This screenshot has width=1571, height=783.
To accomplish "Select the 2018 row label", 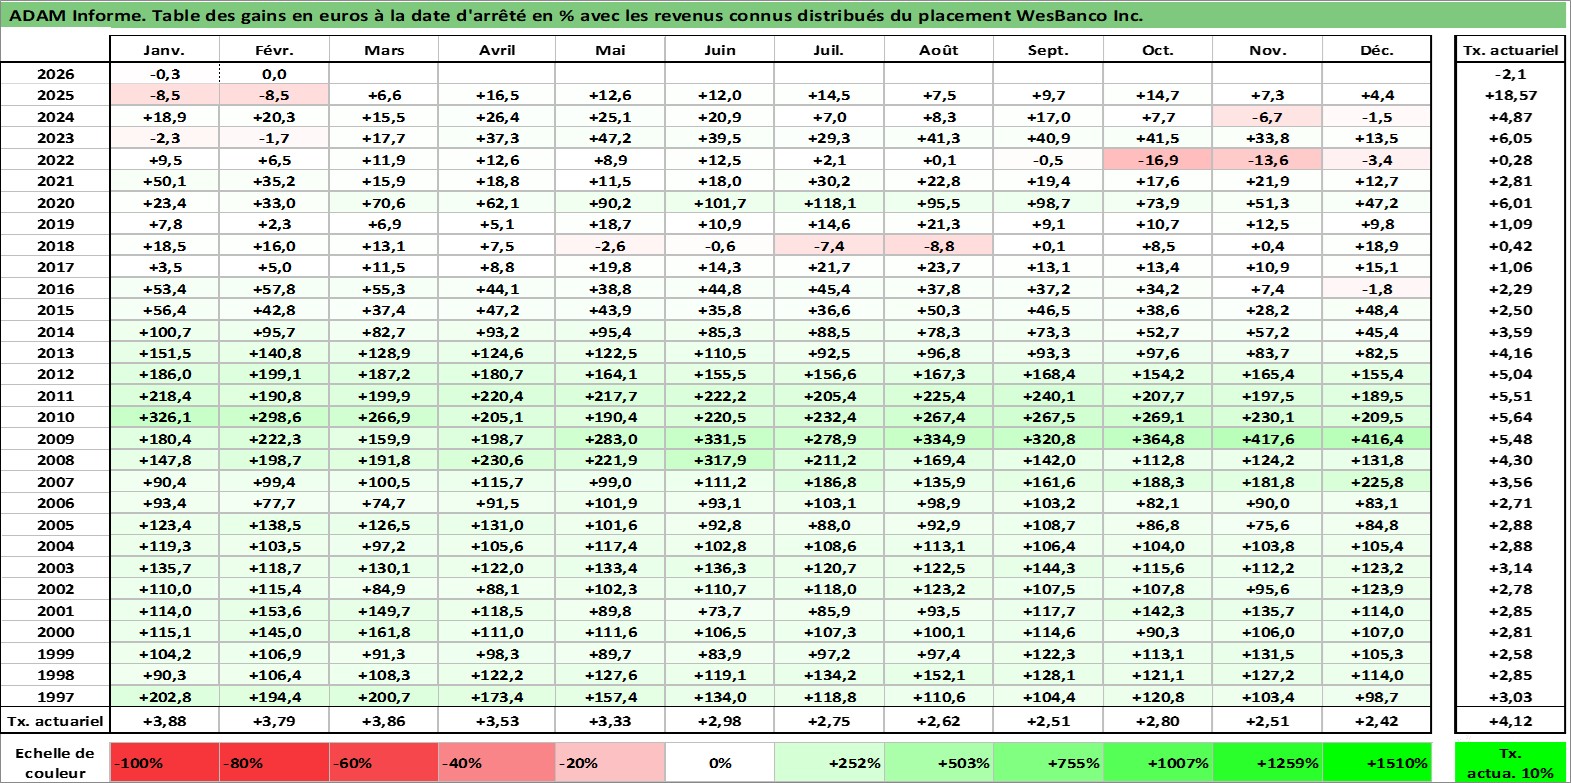I will tap(55, 246).
